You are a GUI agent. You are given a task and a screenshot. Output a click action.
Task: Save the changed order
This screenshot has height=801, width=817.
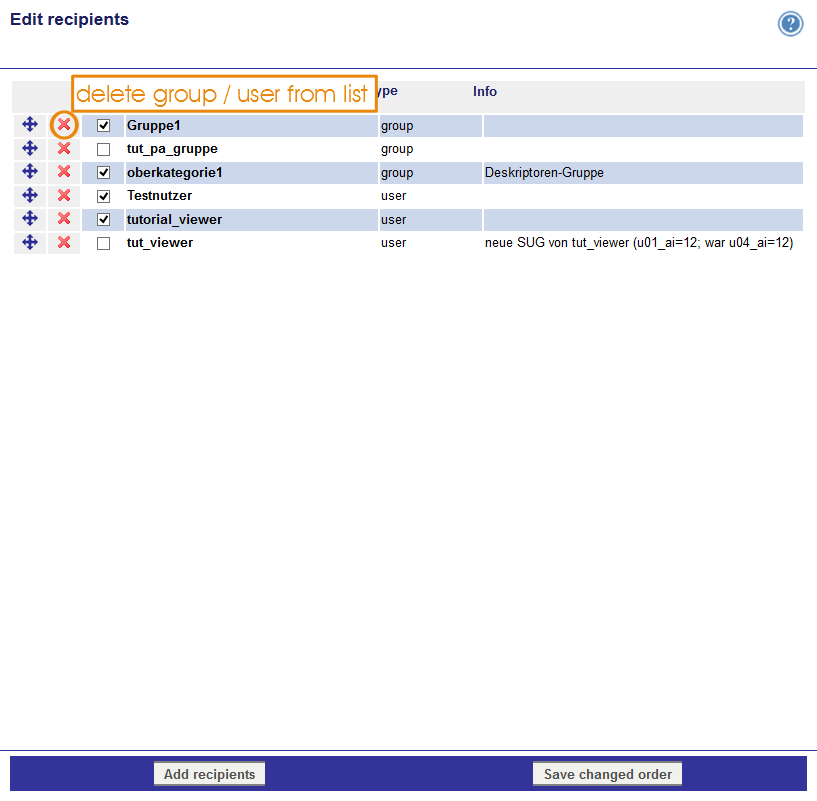click(608, 774)
